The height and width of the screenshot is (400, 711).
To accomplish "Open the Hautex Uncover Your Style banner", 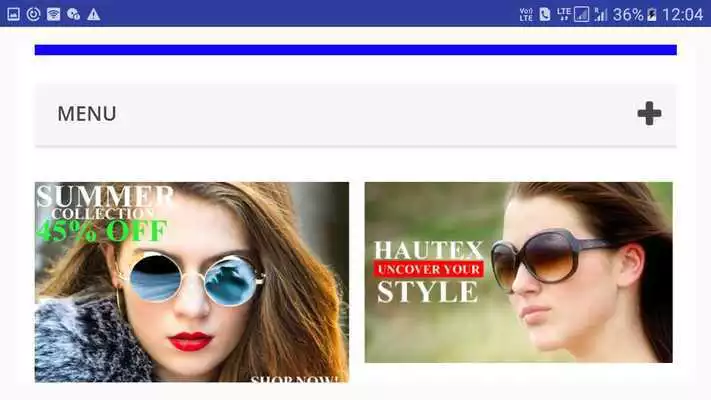I will point(518,272).
